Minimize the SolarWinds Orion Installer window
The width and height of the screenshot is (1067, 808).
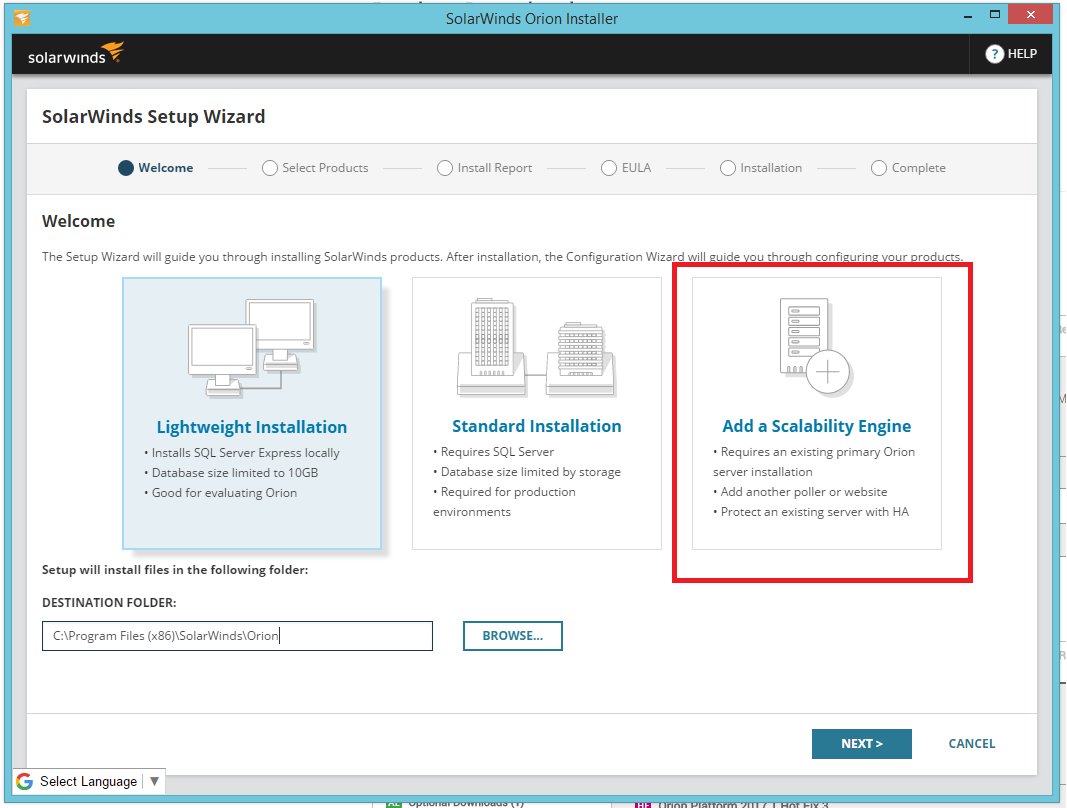[967, 15]
